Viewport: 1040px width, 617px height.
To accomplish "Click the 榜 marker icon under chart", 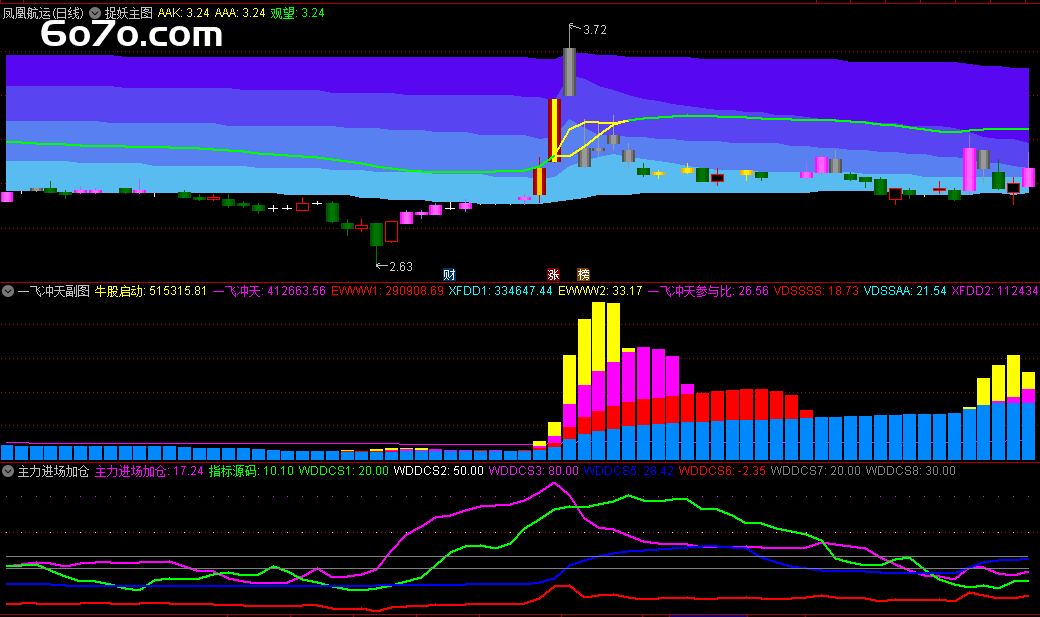I will 583,275.
